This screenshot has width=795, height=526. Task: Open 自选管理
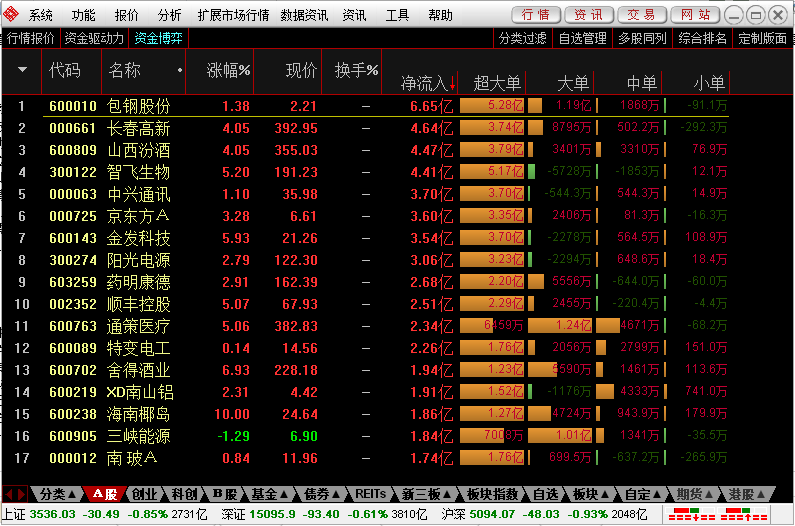[x=583, y=39]
